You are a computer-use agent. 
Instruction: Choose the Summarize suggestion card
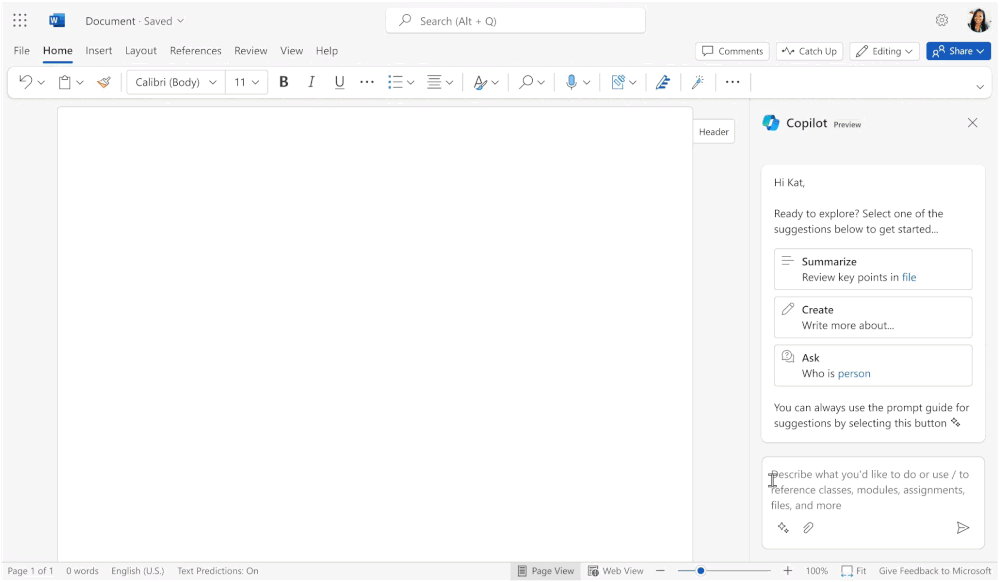[x=873, y=269]
